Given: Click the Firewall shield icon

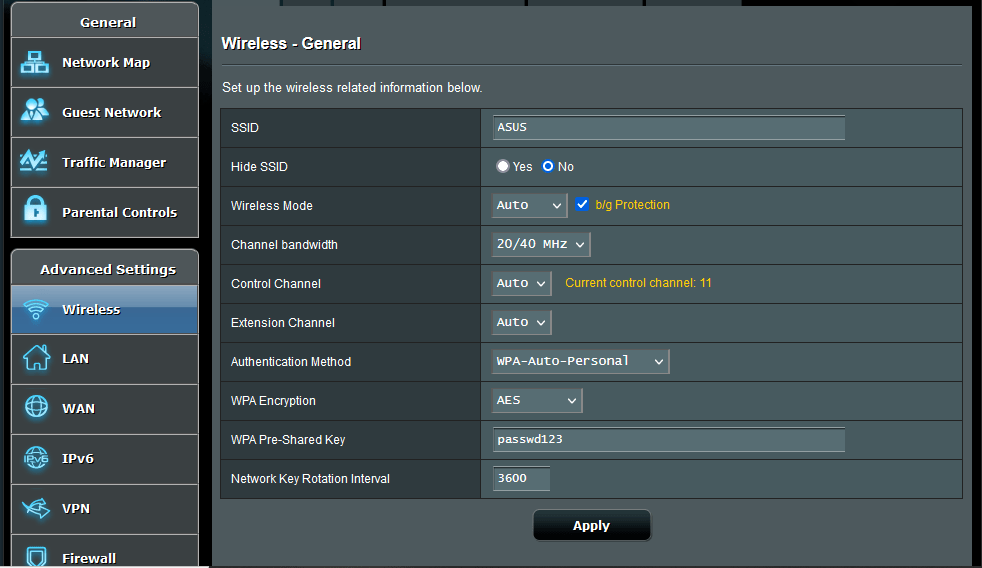Looking at the screenshot, I should [36, 556].
